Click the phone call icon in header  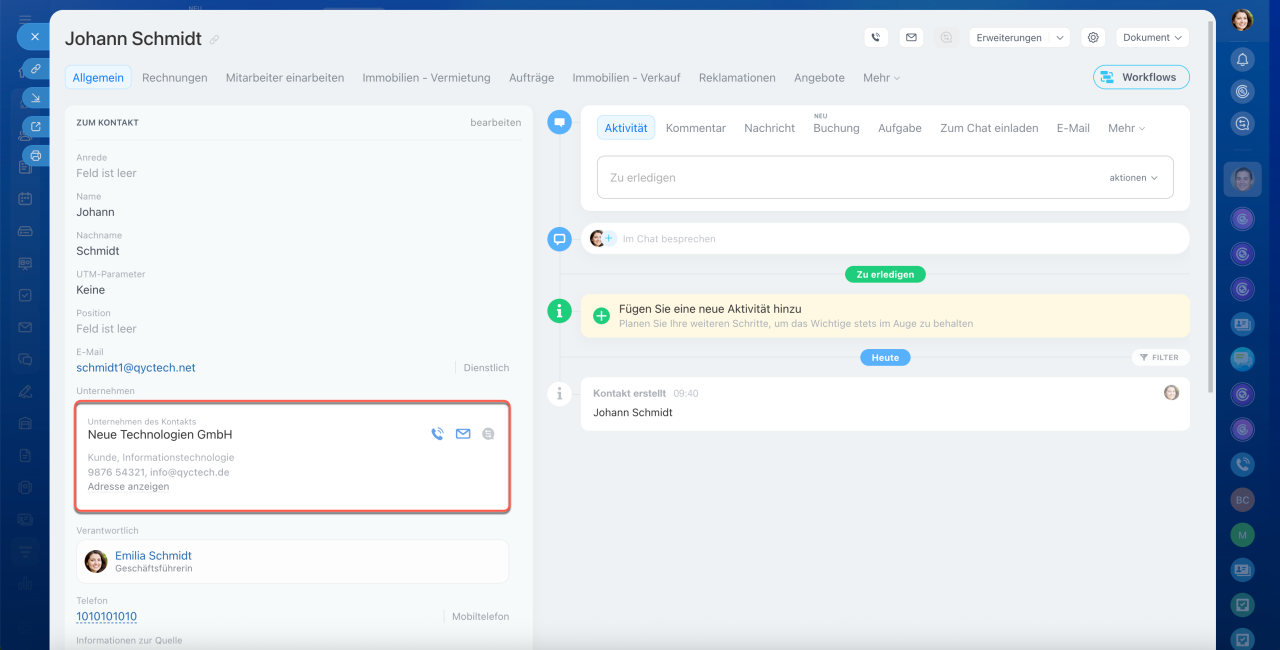pyautogui.click(x=876, y=38)
